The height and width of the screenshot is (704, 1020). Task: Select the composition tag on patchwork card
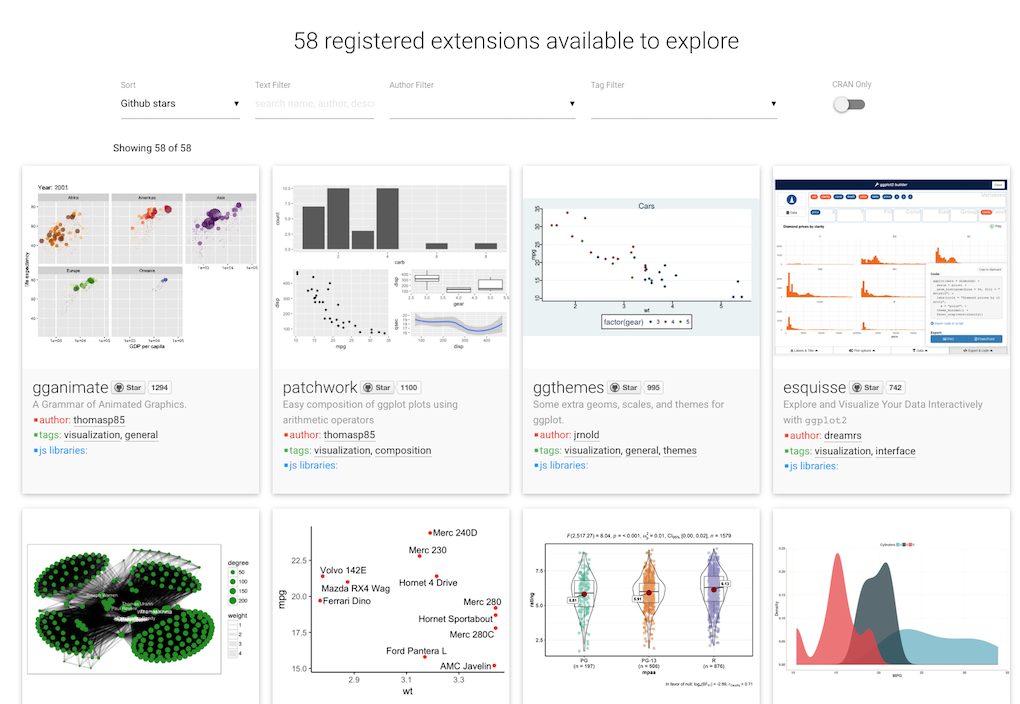pyautogui.click(x=403, y=450)
